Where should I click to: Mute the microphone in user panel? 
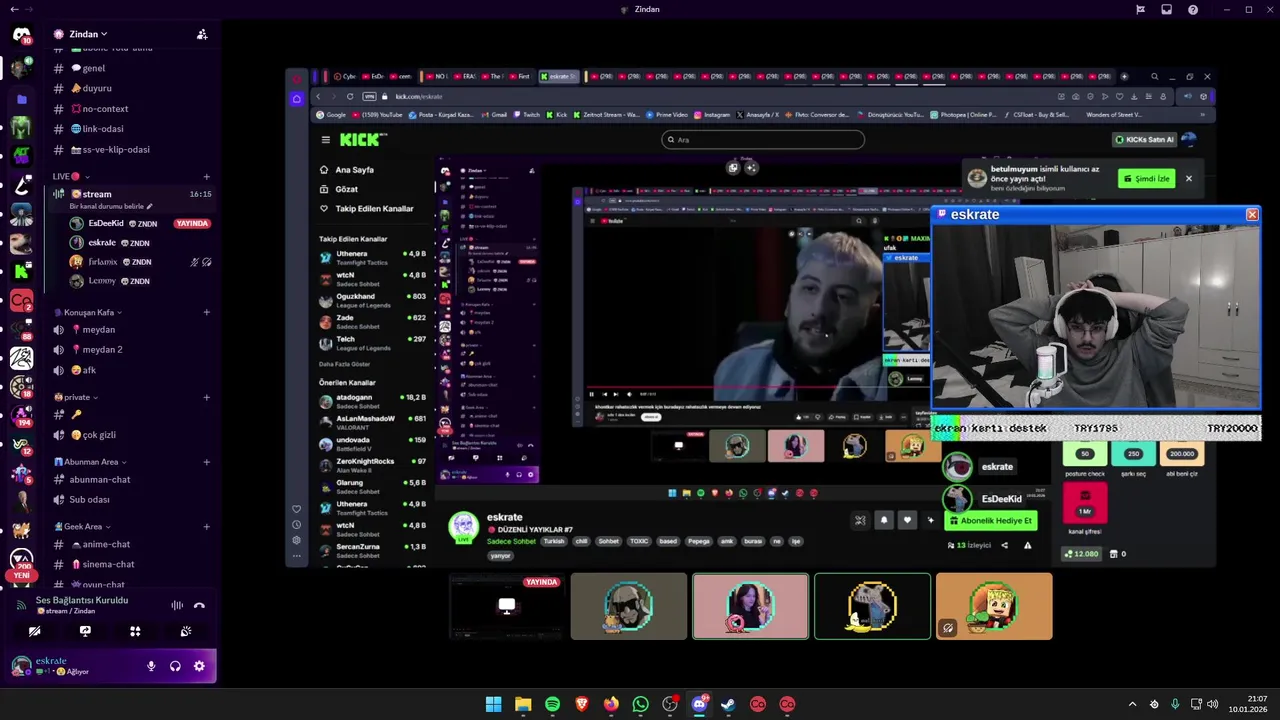coord(151,666)
